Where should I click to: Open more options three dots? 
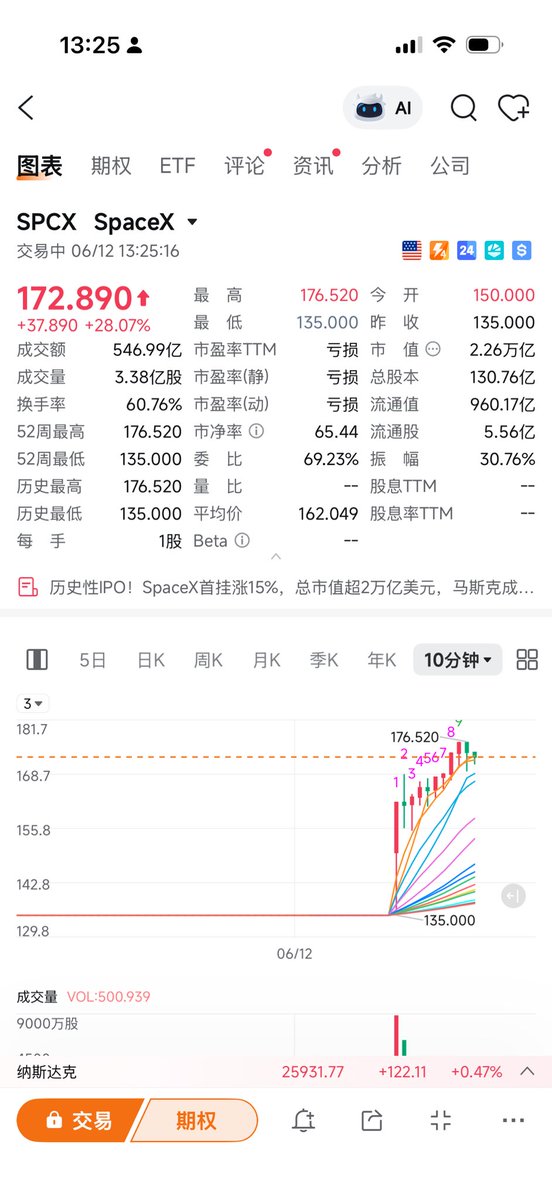tap(513, 1121)
